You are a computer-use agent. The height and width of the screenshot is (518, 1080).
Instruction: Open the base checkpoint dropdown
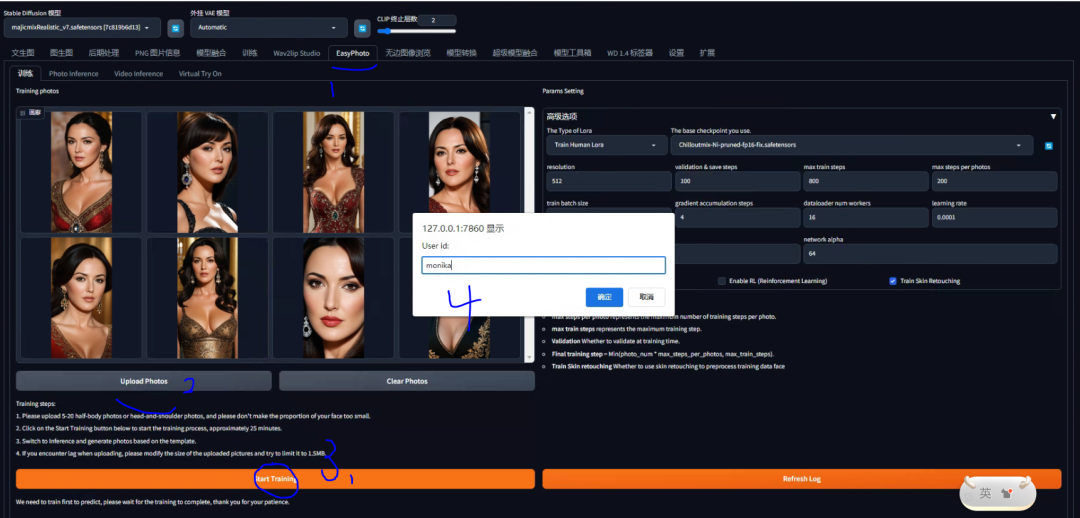pos(851,145)
